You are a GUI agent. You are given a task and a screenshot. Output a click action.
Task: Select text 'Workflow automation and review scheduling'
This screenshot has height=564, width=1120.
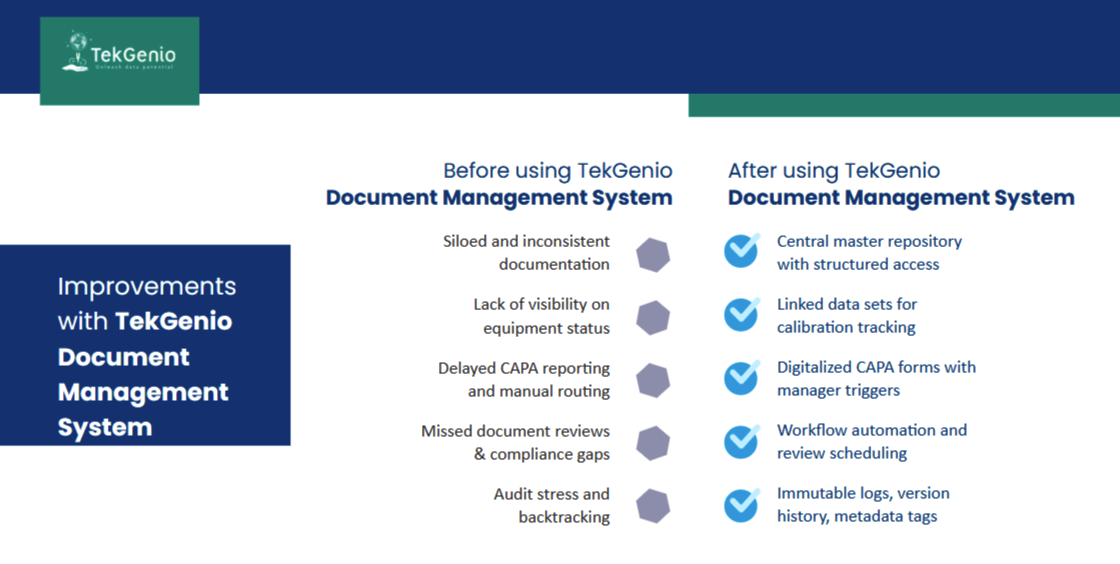(872, 441)
